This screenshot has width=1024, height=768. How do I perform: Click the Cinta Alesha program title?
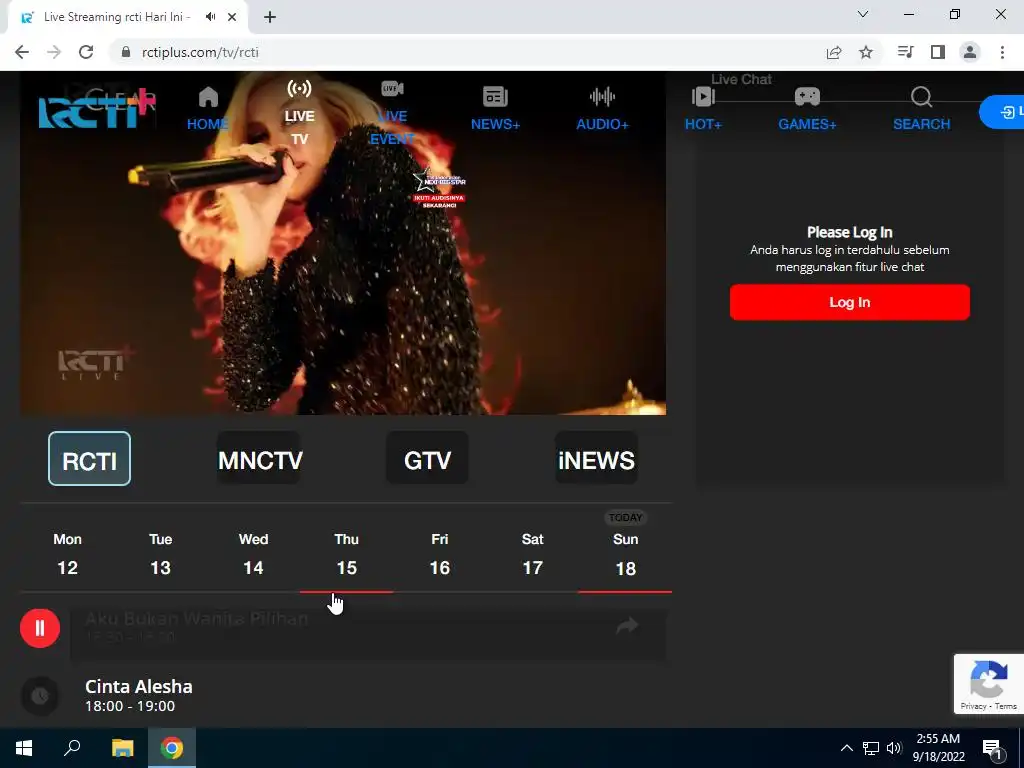click(x=138, y=686)
